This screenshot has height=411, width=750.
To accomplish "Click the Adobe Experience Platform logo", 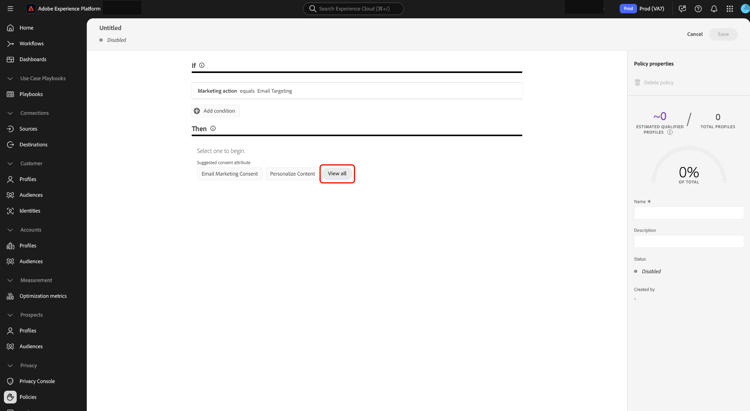I will (x=31, y=9).
